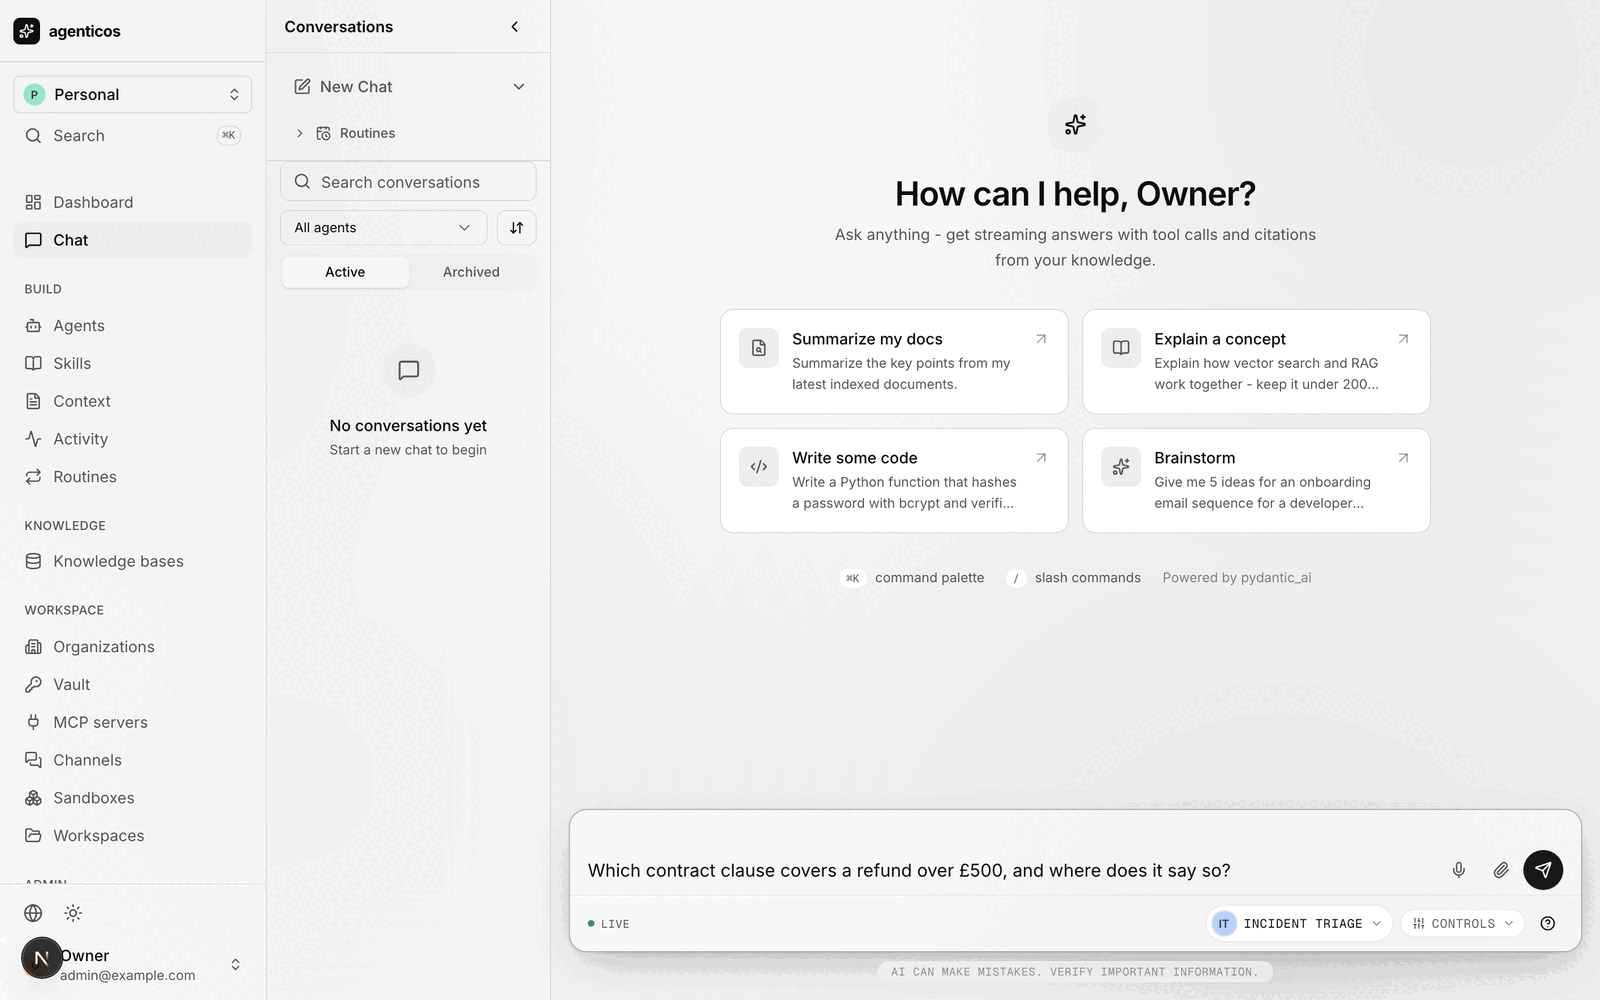Click the Brainstorm sparkle icon
The height and width of the screenshot is (1000, 1600).
tap(1121, 467)
